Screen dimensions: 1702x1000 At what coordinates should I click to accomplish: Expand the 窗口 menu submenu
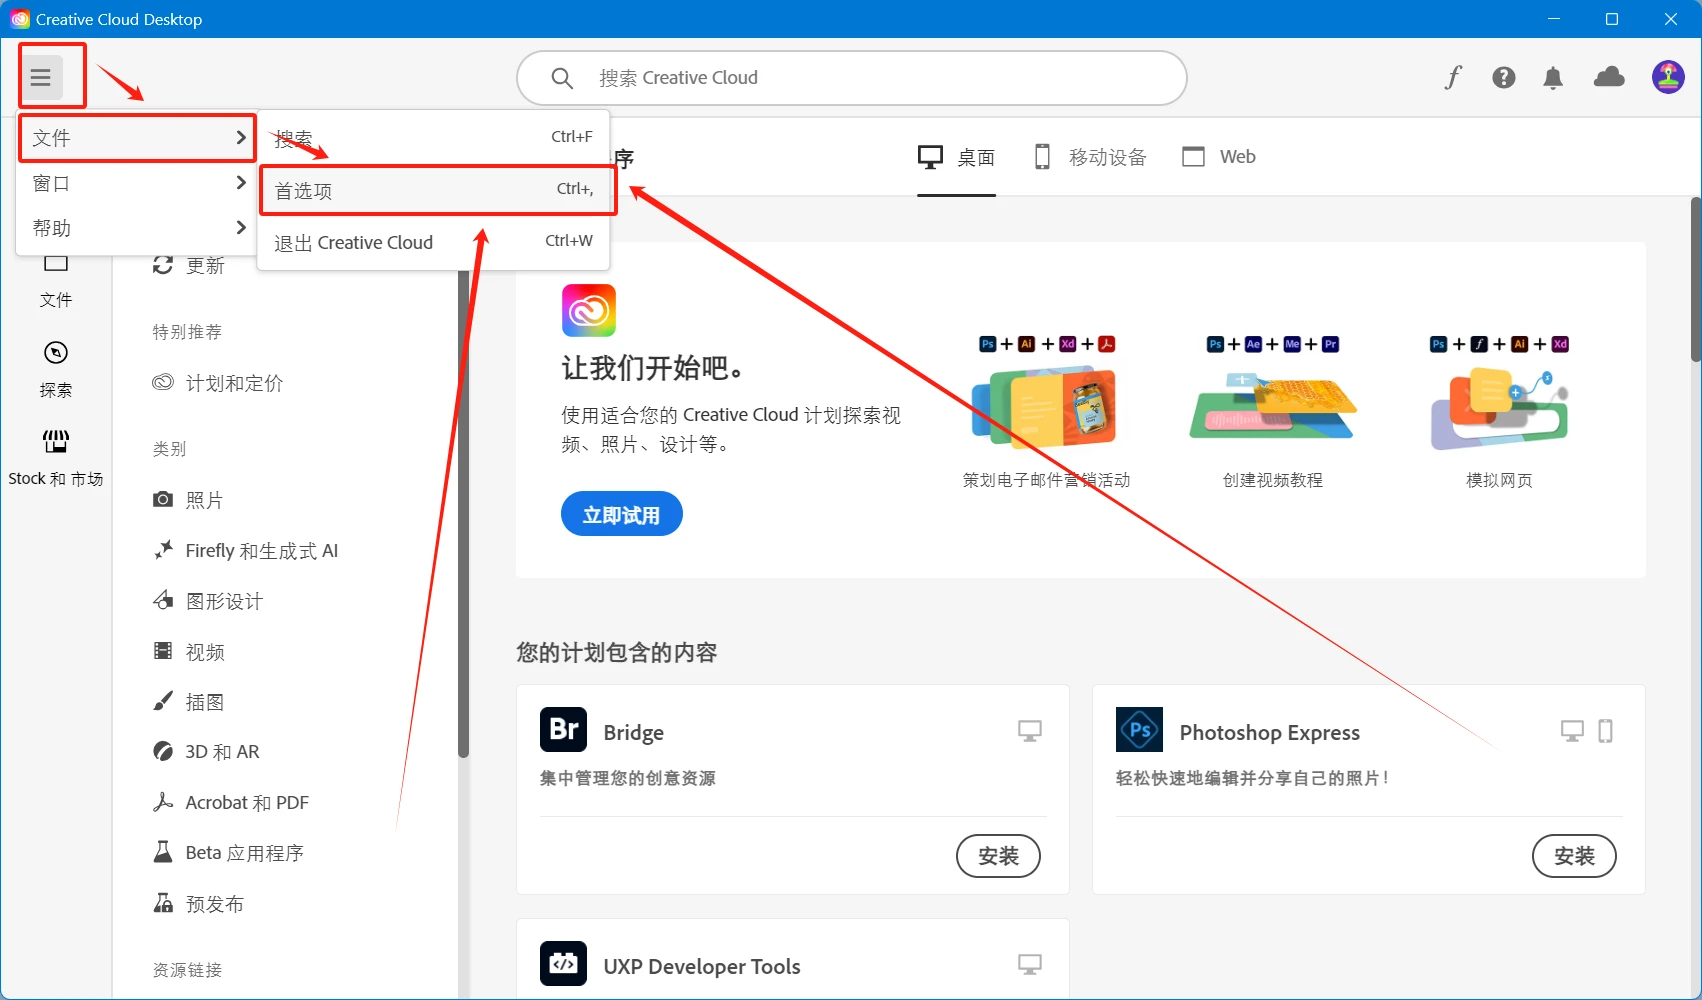pos(138,183)
